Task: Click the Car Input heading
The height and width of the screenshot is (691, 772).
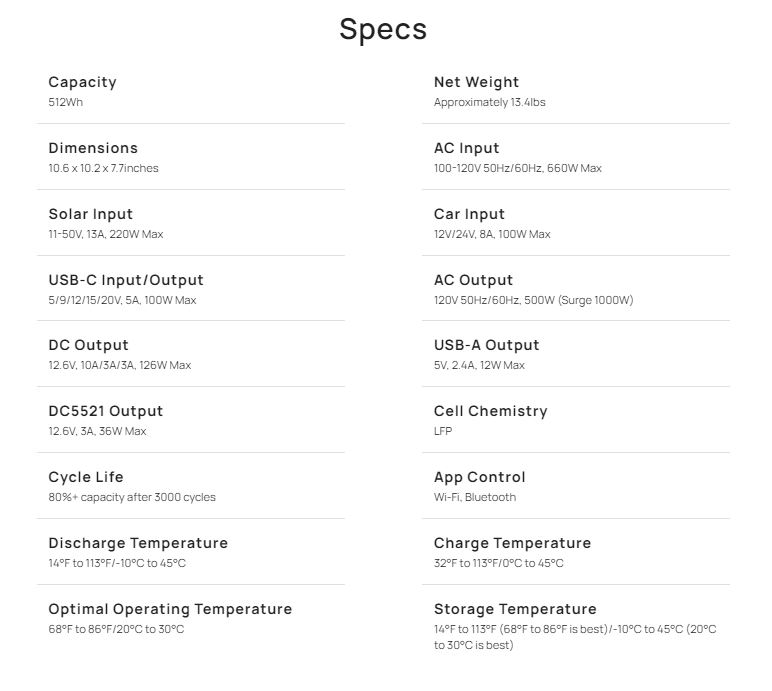Action: coord(469,214)
